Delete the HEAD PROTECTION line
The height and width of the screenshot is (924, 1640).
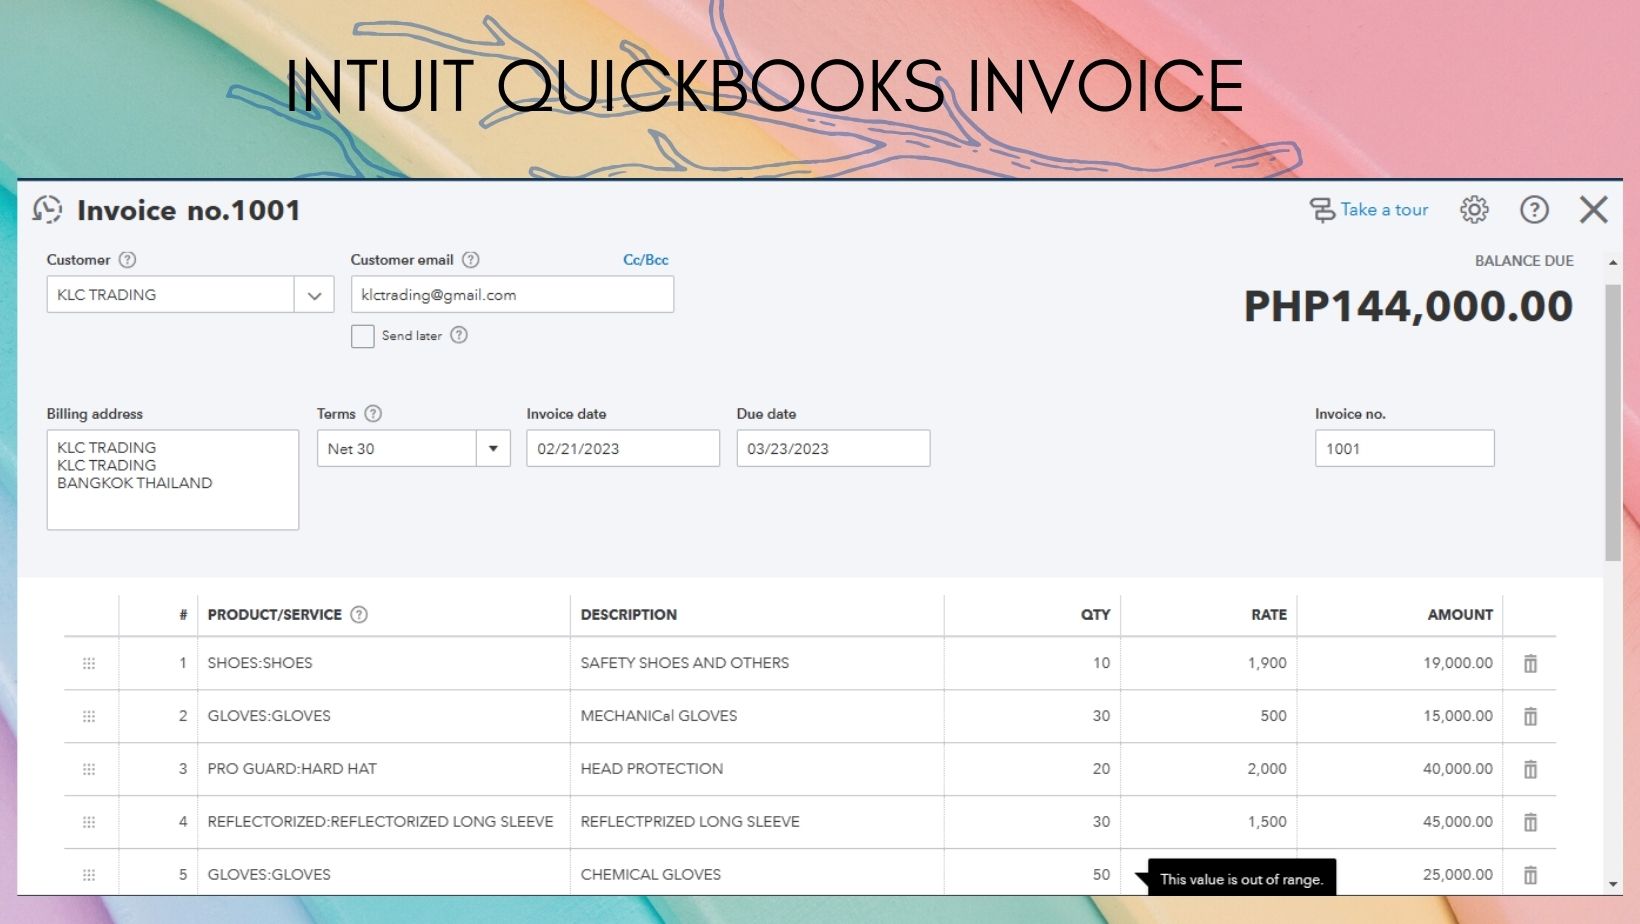[1530, 769]
